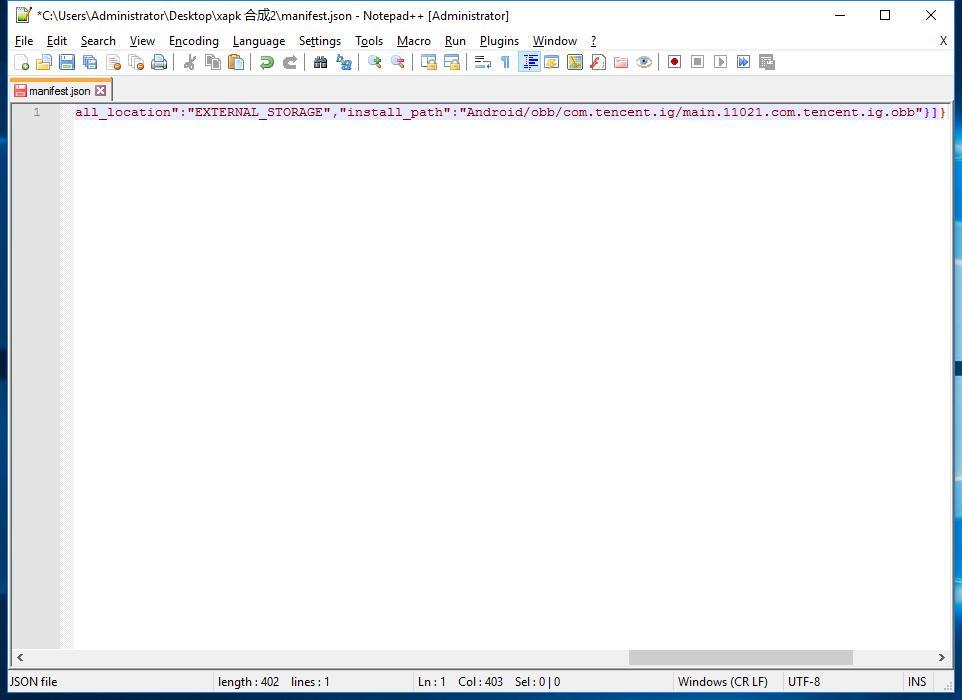The image size is (962, 700).
Task: Close the manifest.json tab with its X
Action: [x=101, y=91]
